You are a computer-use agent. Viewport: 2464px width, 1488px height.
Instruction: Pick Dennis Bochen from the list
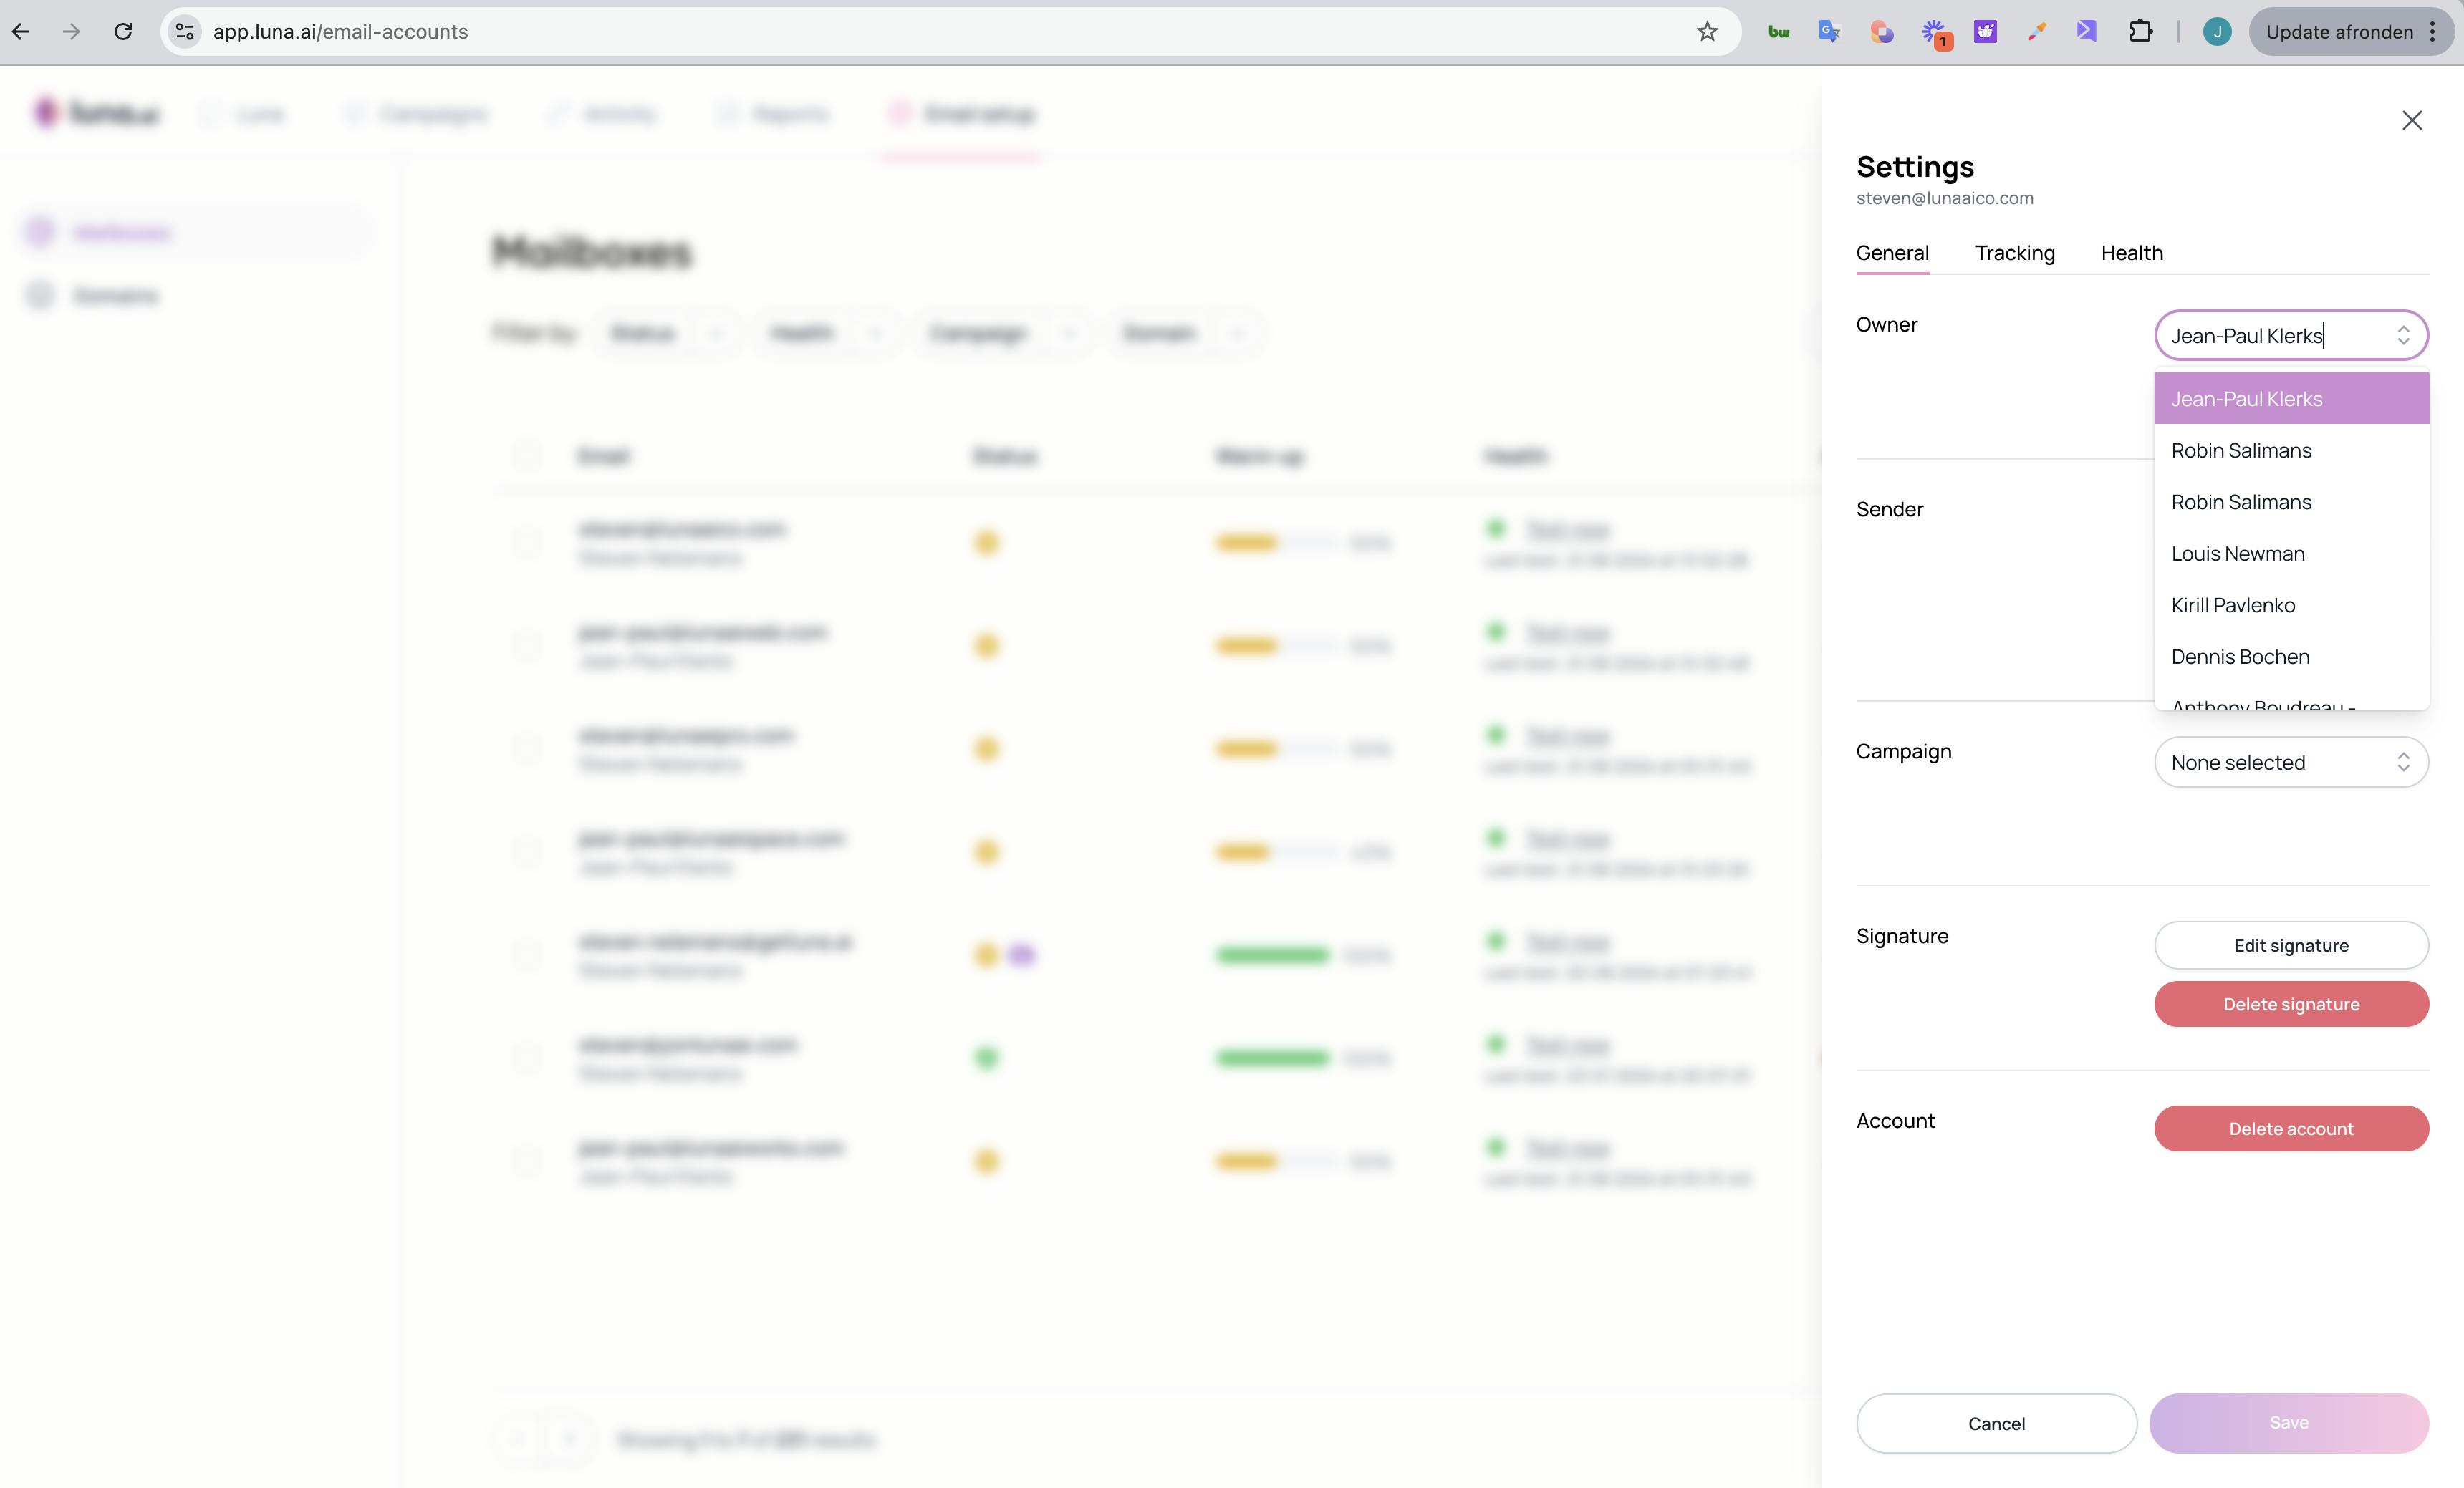(x=2239, y=657)
